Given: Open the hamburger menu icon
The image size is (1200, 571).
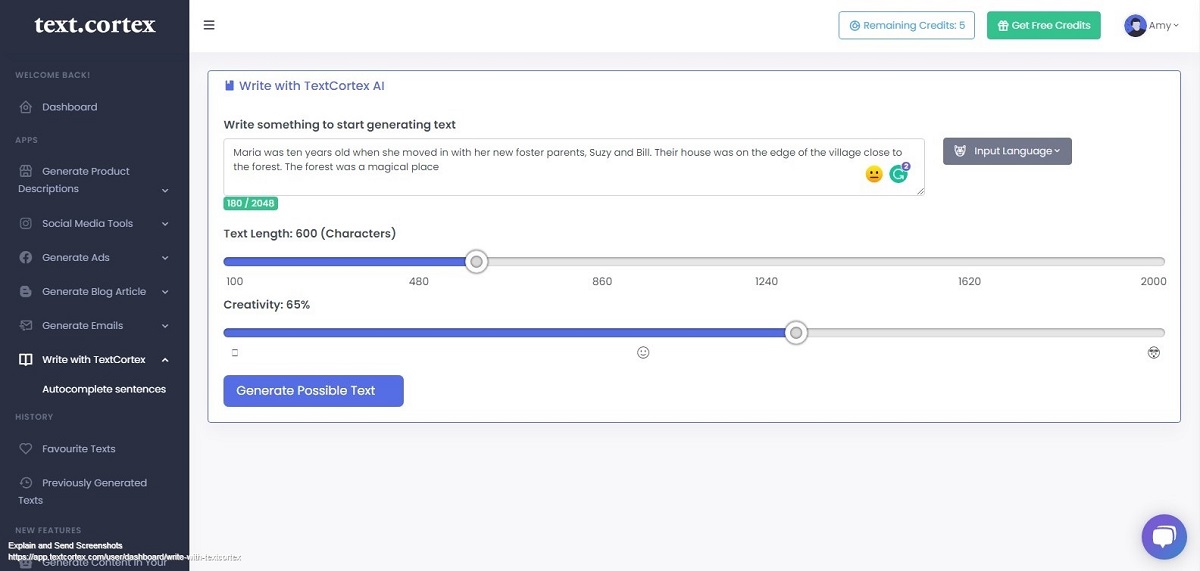Looking at the screenshot, I should pos(209,25).
